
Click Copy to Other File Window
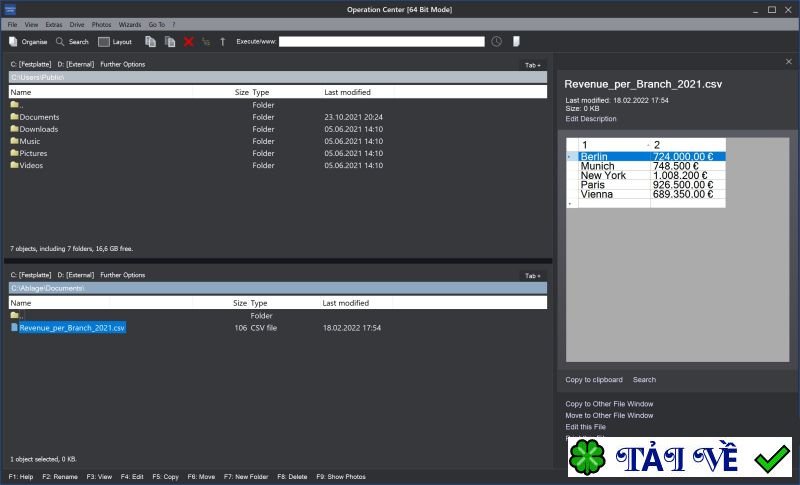click(x=609, y=404)
